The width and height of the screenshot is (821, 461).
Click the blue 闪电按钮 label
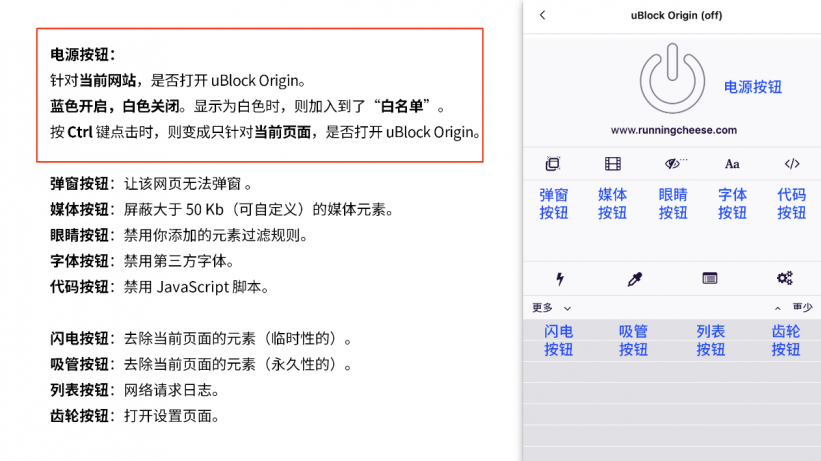point(559,341)
